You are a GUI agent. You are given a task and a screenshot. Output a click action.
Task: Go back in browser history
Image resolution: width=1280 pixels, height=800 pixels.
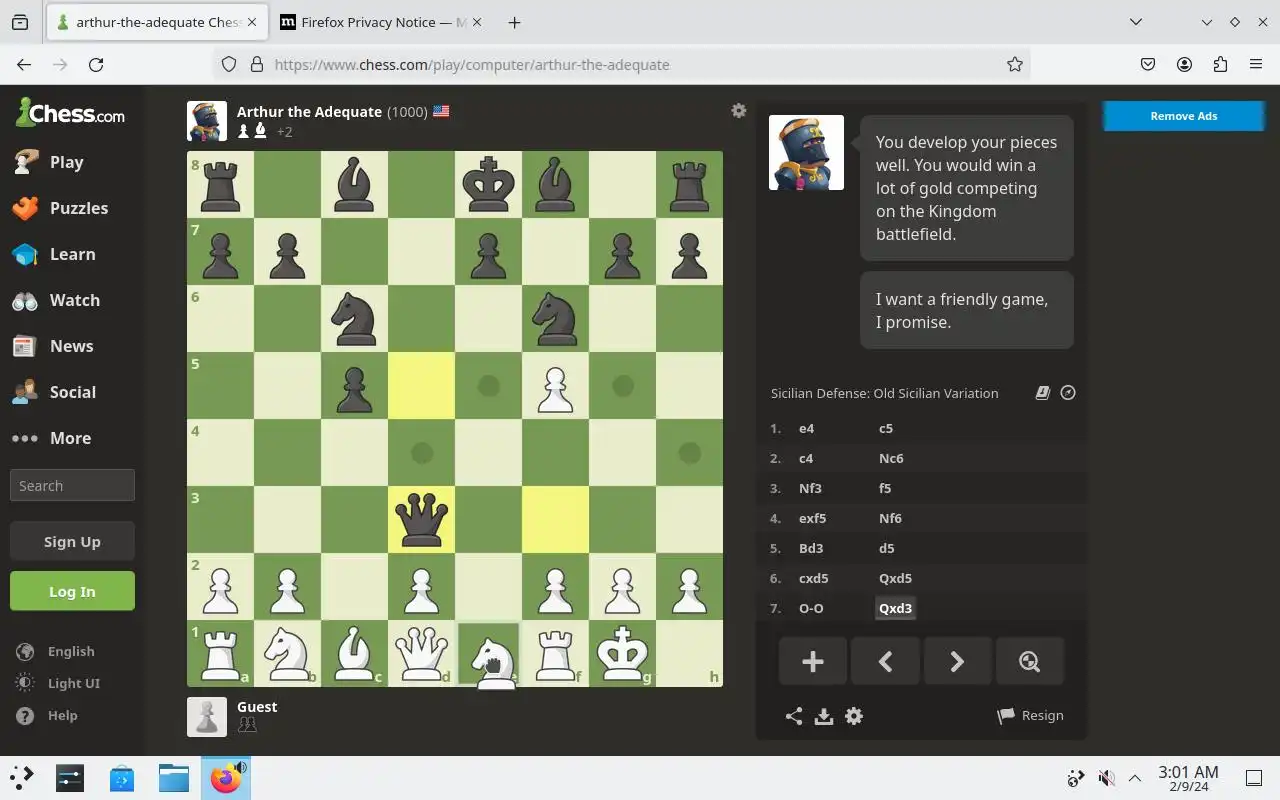24,64
